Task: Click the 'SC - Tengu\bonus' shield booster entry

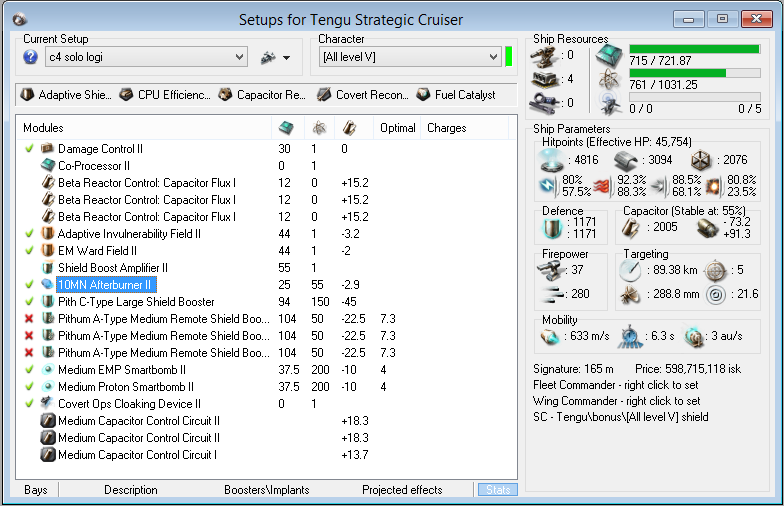Action: coord(620,417)
